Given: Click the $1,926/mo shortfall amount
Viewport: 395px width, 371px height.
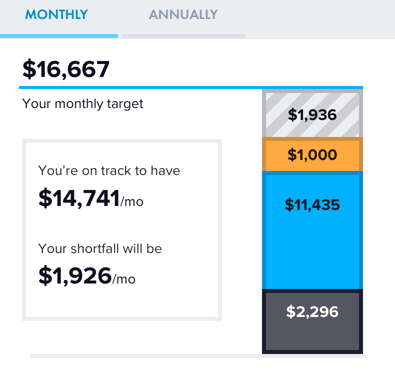Looking at the screenshot, I should pos(87,276).
